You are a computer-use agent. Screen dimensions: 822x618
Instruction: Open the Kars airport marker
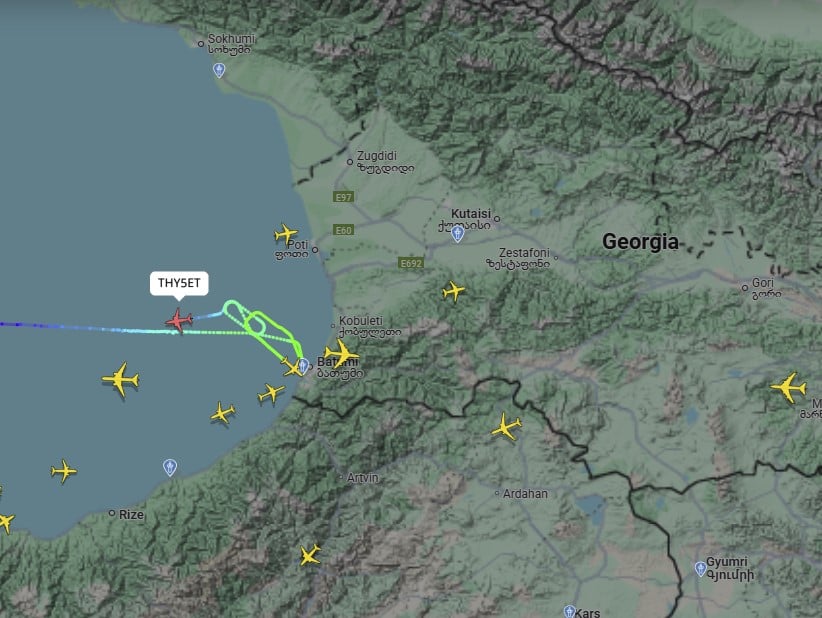pos(570,612)
